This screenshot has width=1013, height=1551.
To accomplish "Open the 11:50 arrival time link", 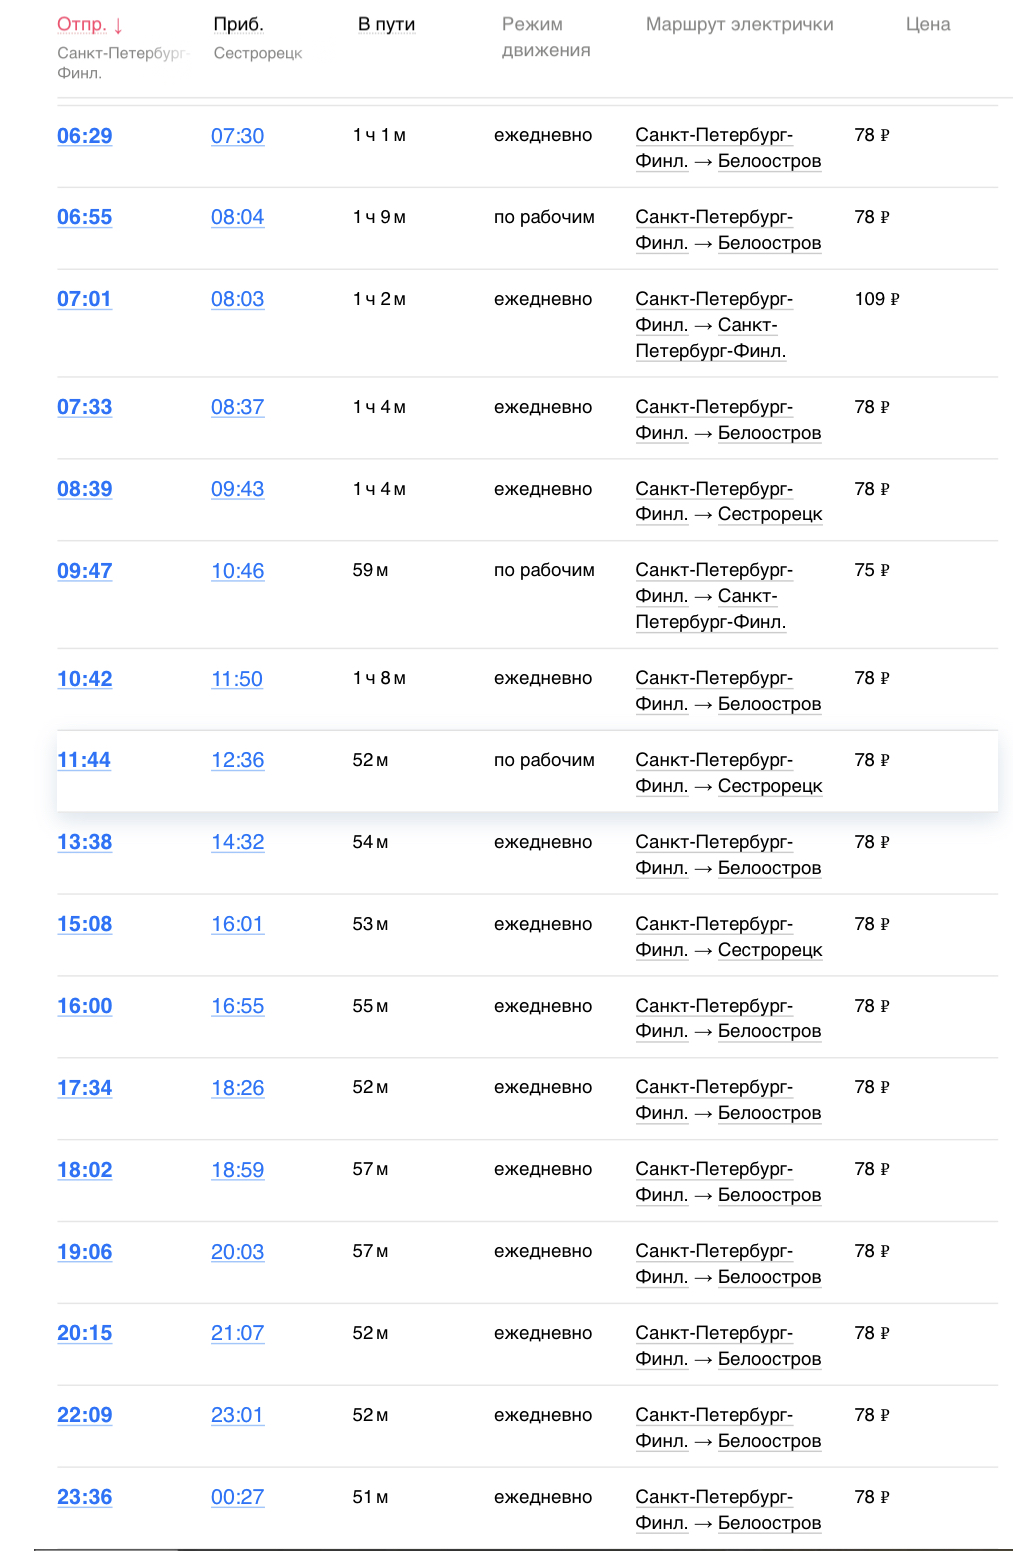I will (237, 680).
